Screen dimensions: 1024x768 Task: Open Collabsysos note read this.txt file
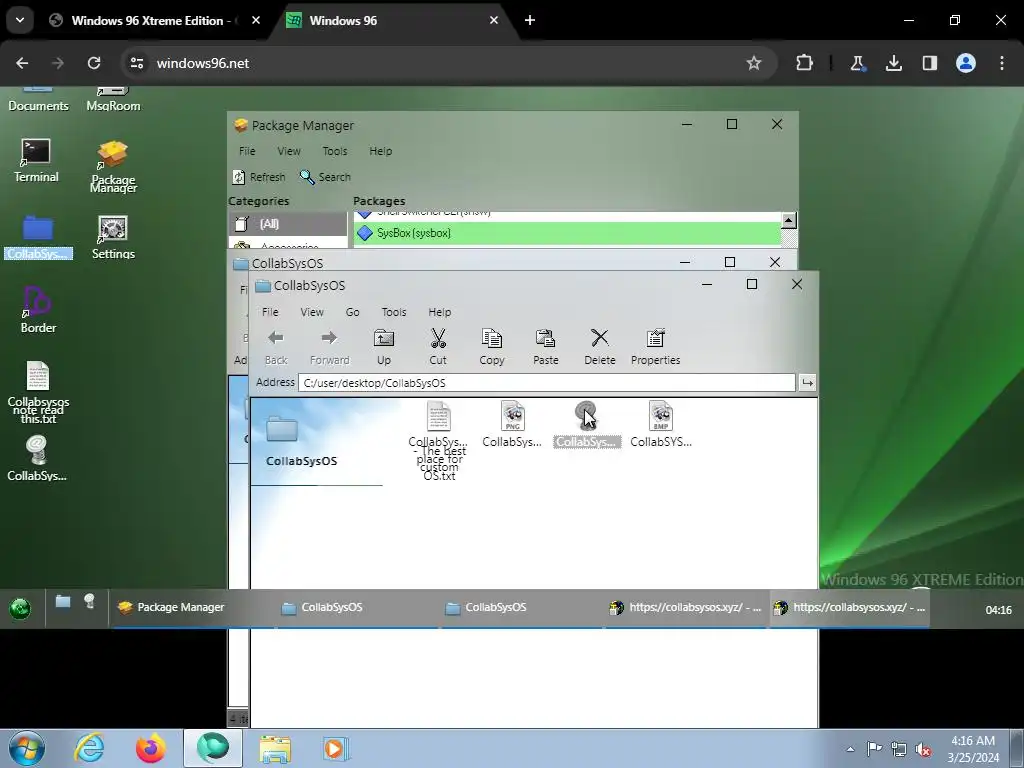[38, 392]
